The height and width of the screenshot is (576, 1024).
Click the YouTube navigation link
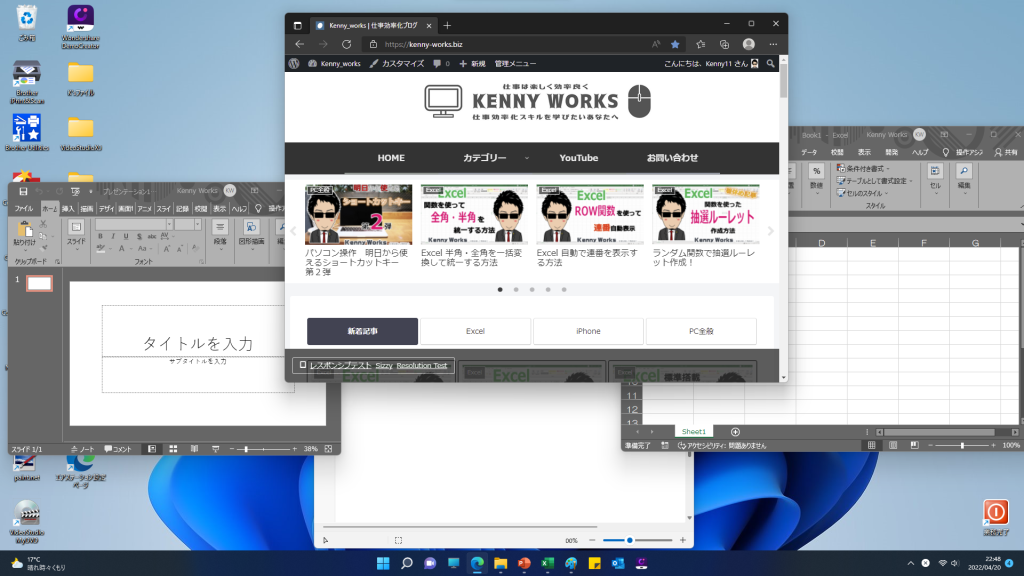pos(578,158)
